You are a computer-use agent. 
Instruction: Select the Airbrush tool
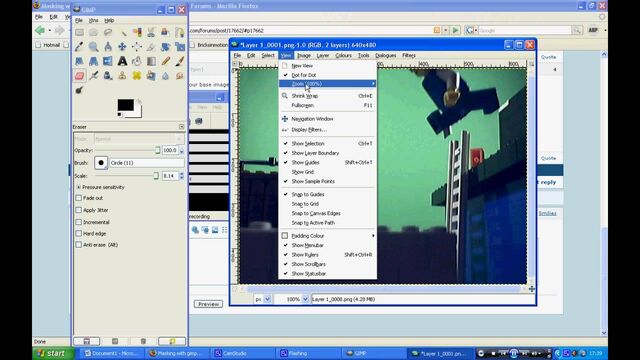(93, 76)
